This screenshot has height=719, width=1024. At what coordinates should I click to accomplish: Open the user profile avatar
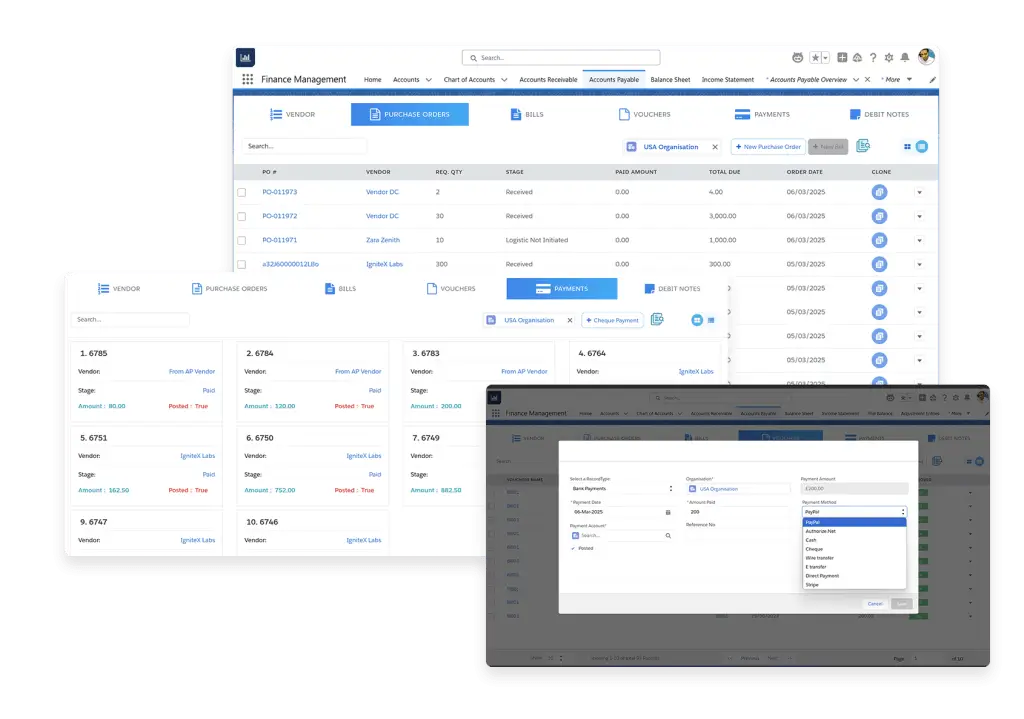[x=926, y=57]
